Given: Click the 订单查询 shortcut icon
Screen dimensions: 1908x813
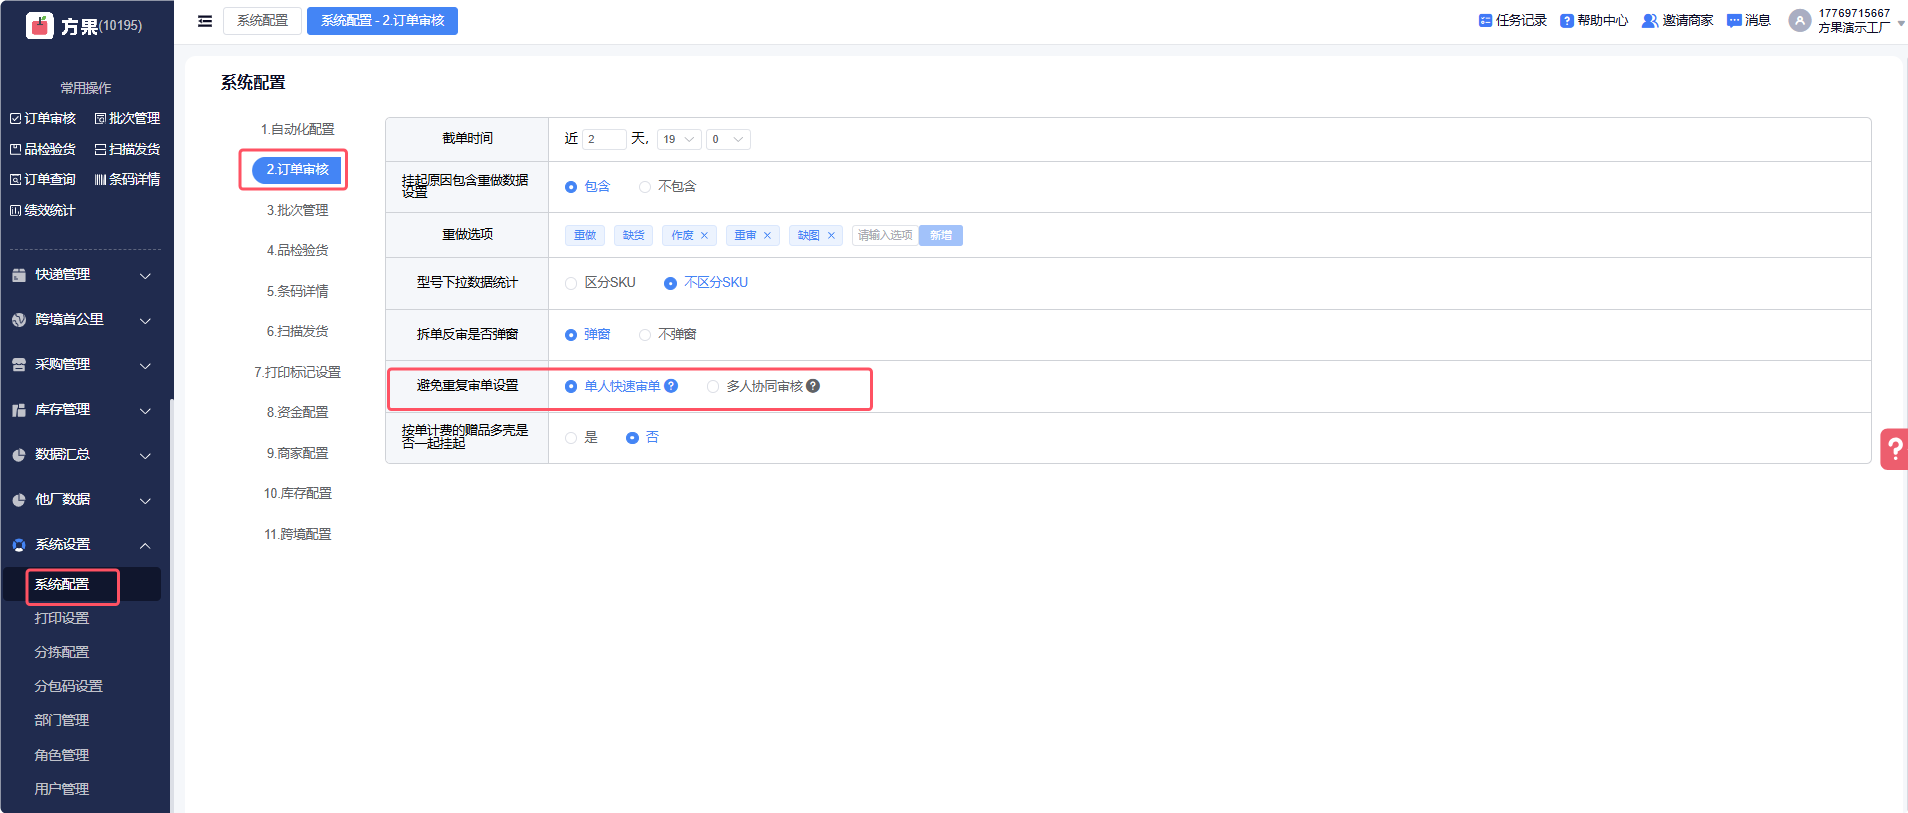Looking at the screenshot, I should [x=15, y=179].
